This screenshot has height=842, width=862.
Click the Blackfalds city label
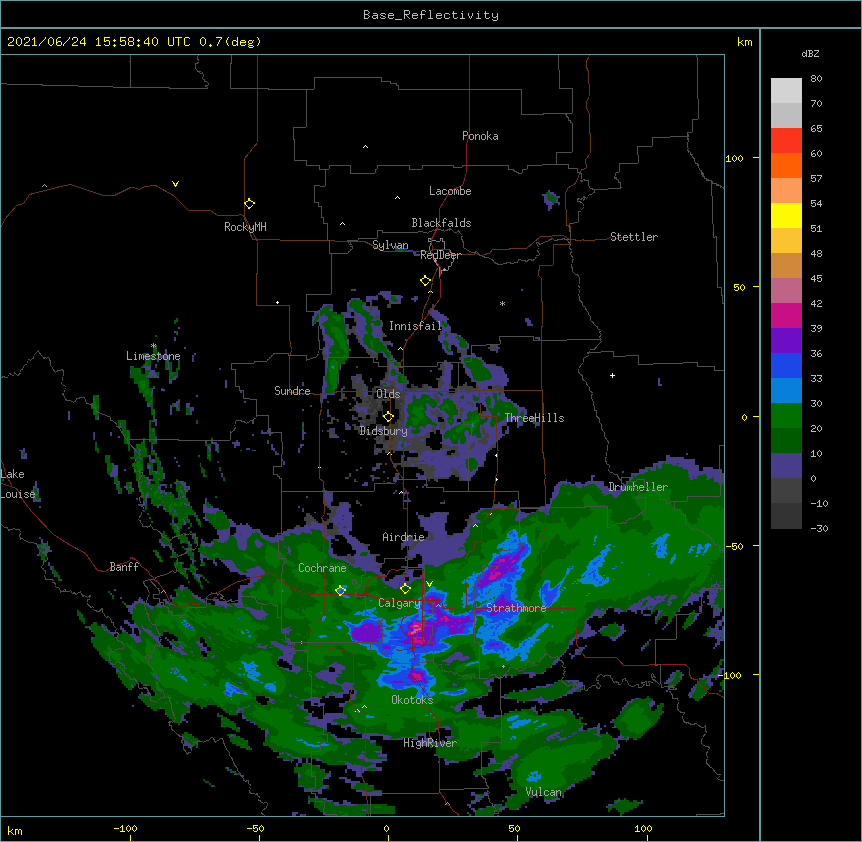pyautogui.click(x=441, y=223)
